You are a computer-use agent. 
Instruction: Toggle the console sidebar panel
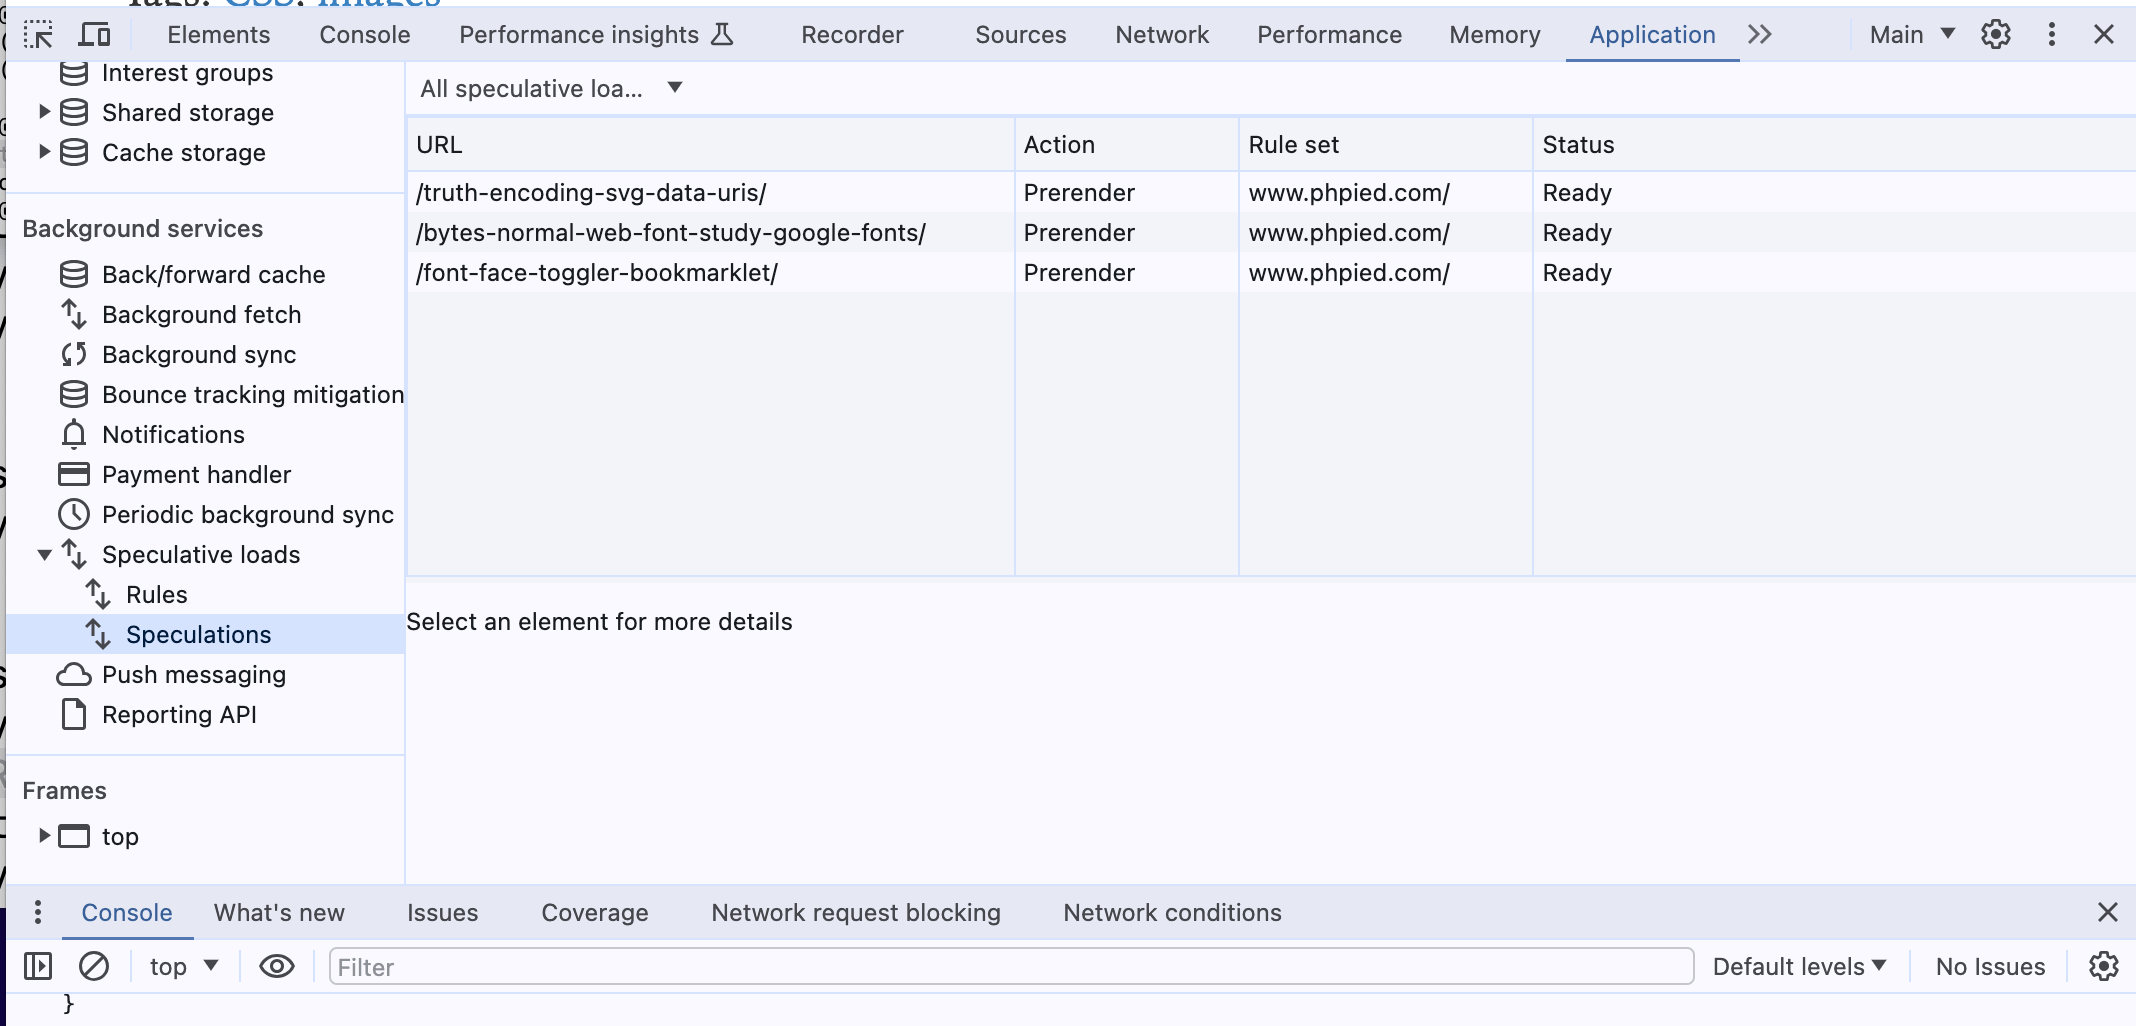38,966
